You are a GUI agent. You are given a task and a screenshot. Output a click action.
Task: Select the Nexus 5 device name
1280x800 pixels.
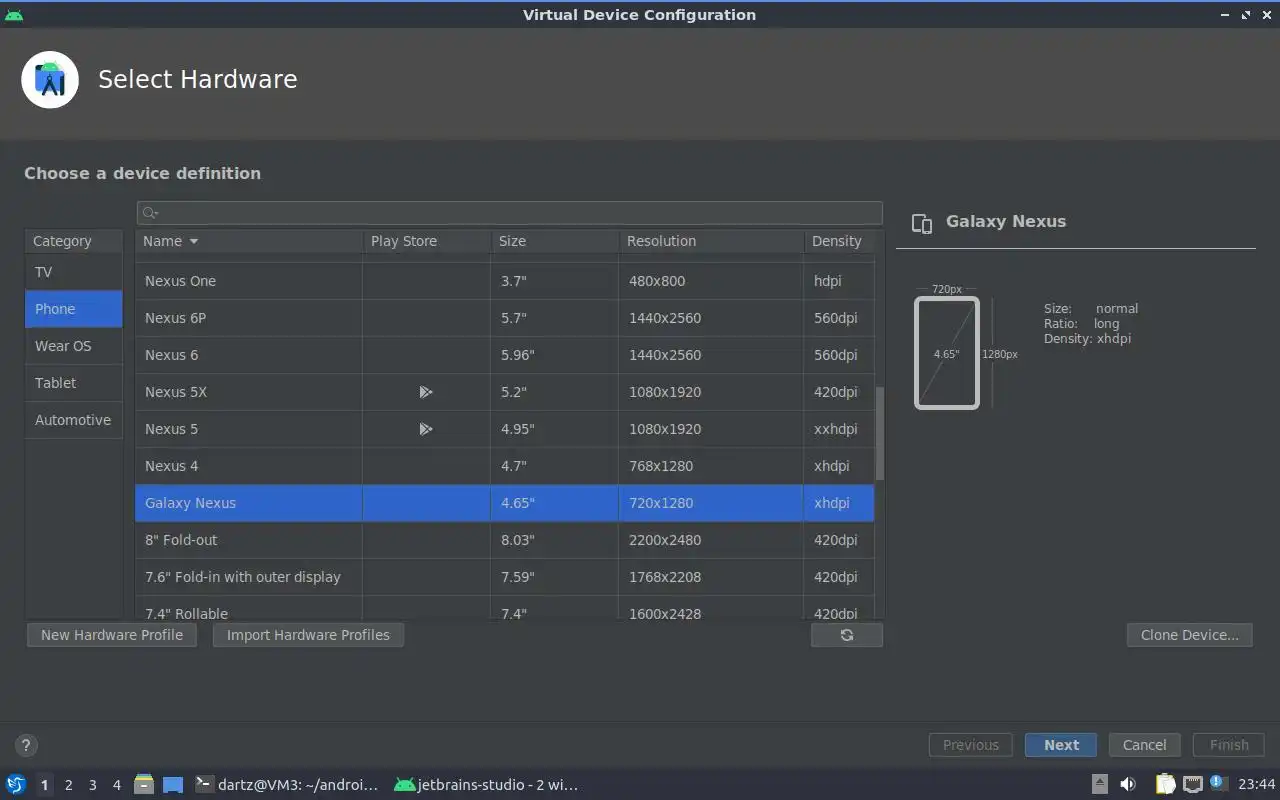tap(171, 429)
